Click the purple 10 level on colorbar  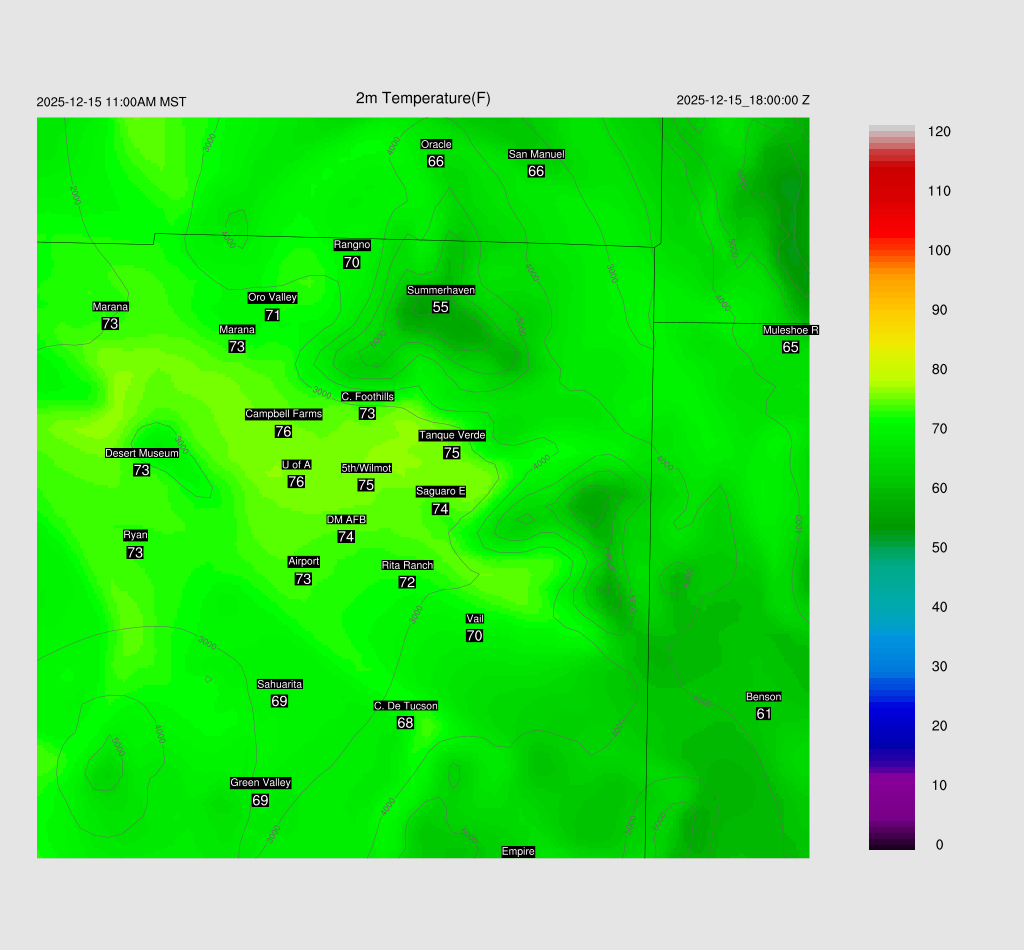(892, 785)
